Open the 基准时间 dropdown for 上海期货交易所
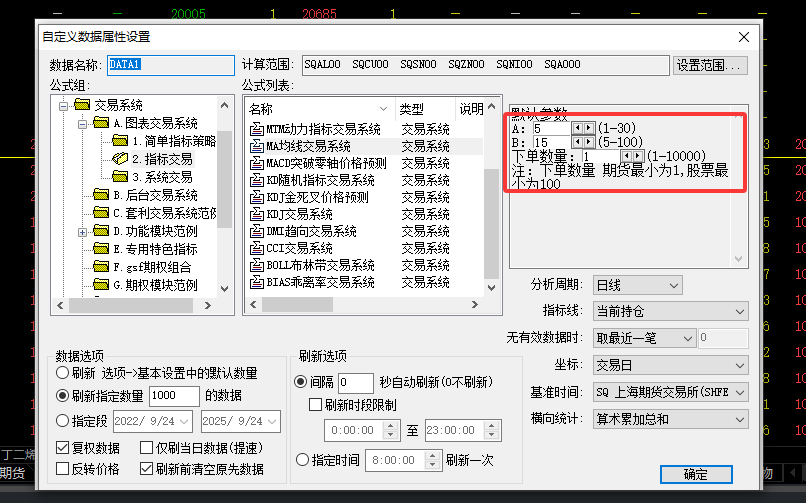Image resolution: width=806 pixels, height=503 pixels. tap(670, 393)
